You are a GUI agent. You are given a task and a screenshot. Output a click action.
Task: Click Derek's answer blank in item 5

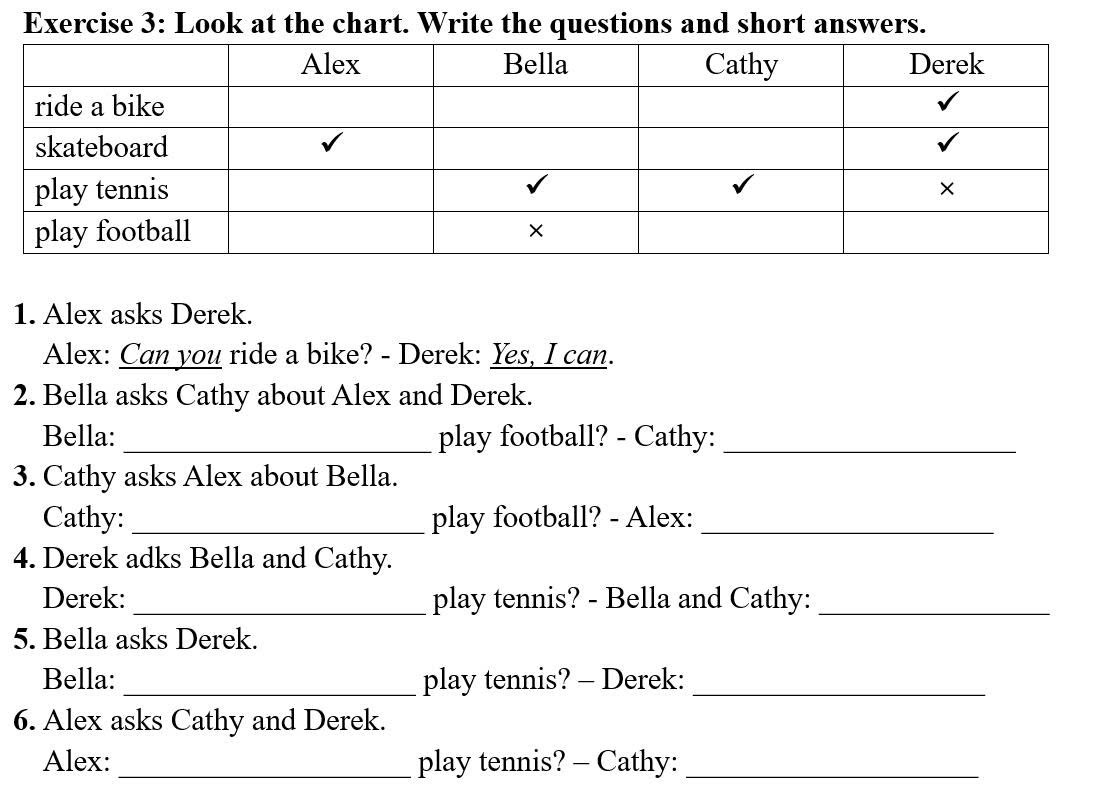[838, 684]
